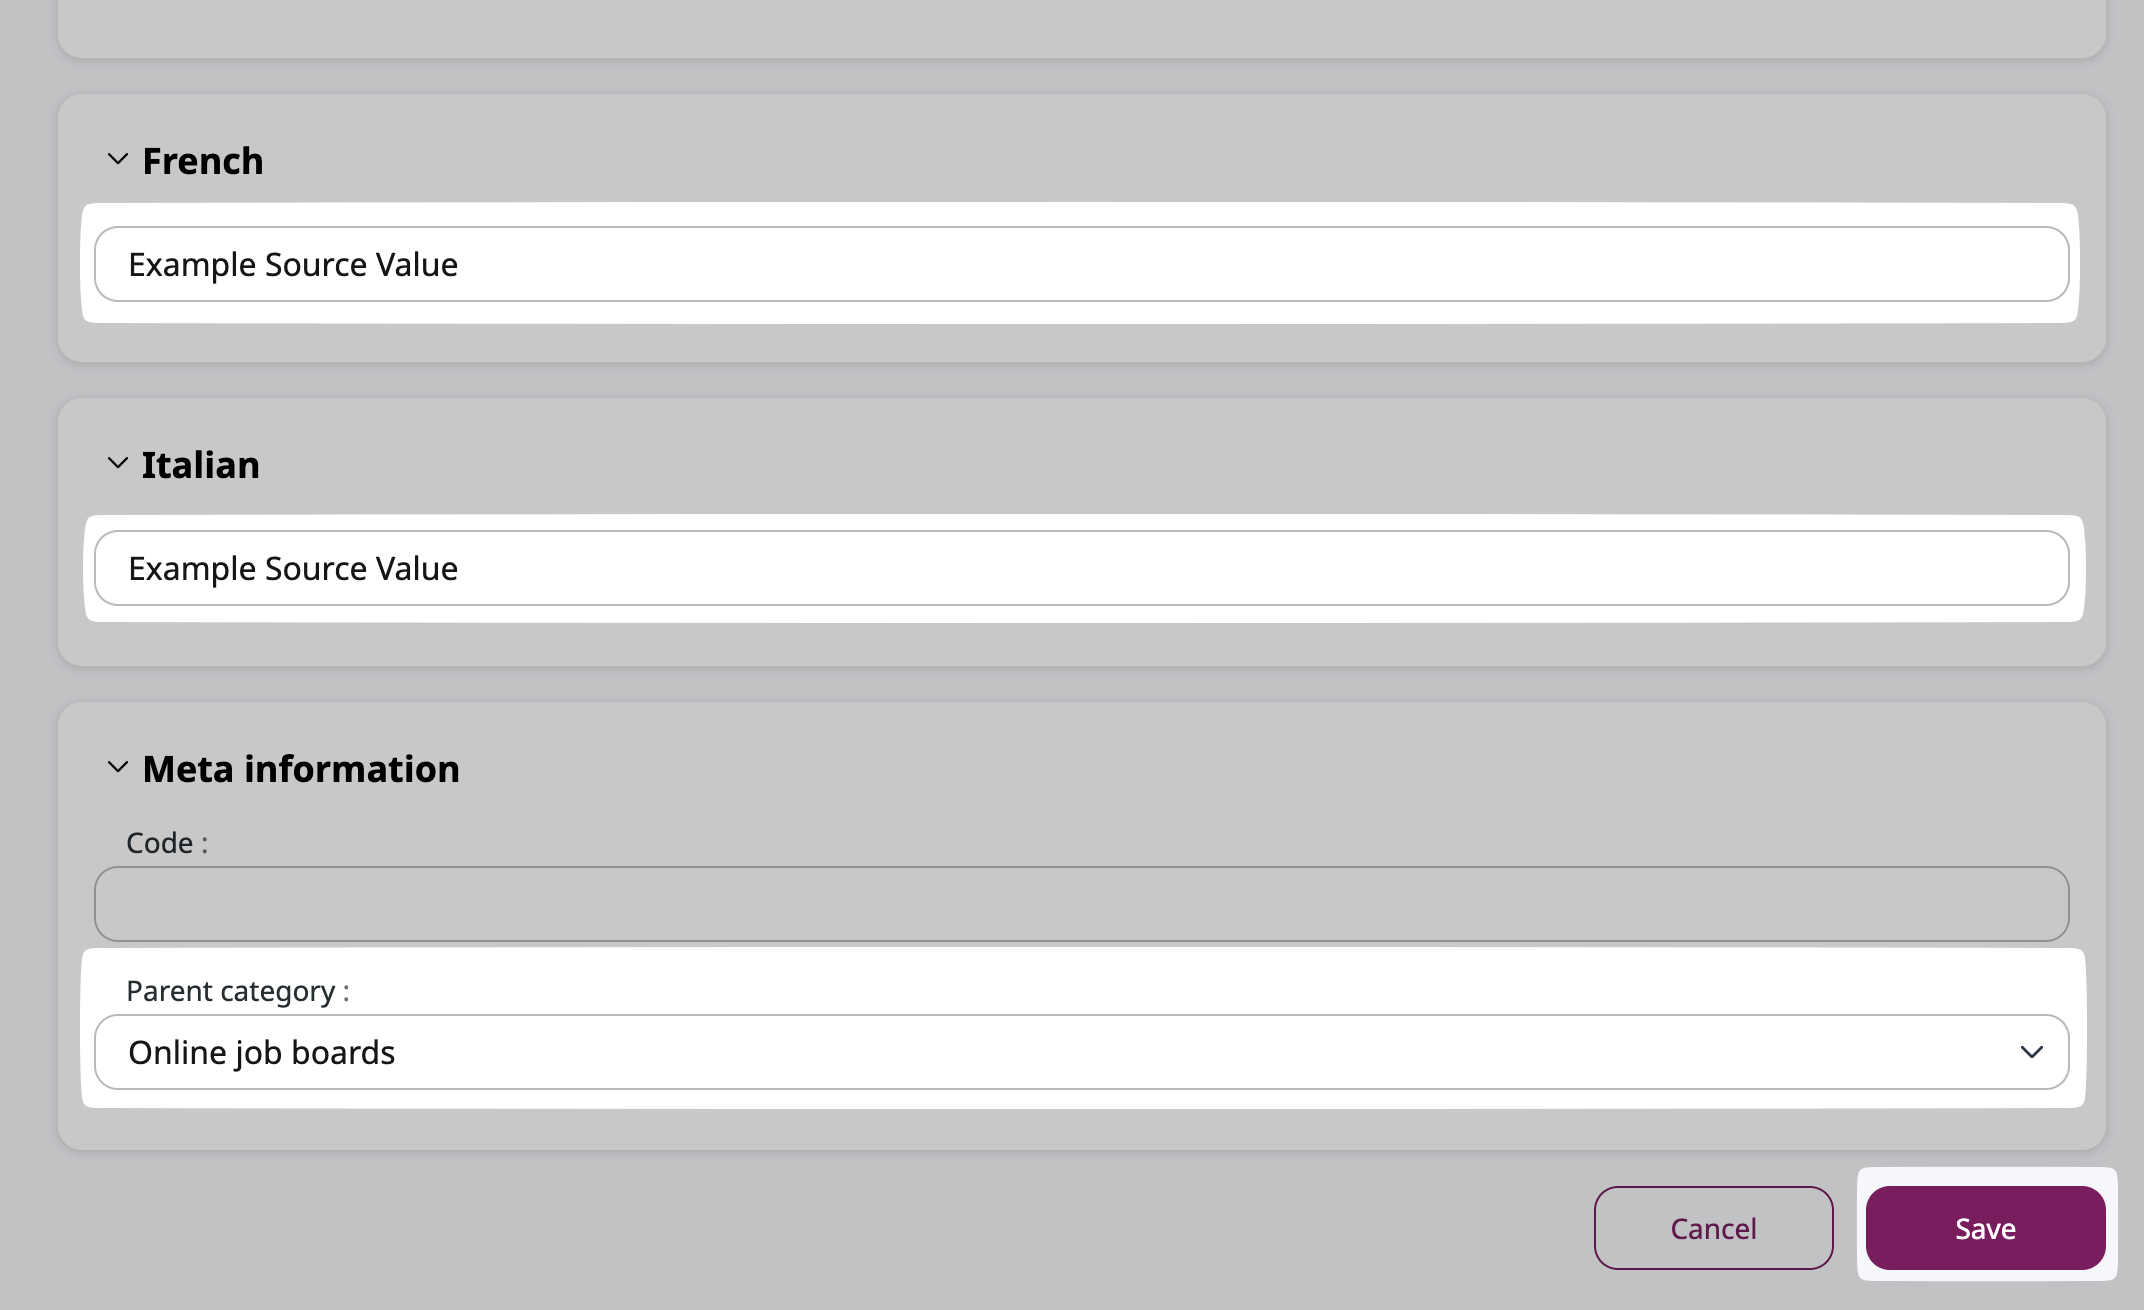This screenshot has height=1310, width=2144.
Task: Click the Parent category dropdown arrow
Action: [2031, 1052]
